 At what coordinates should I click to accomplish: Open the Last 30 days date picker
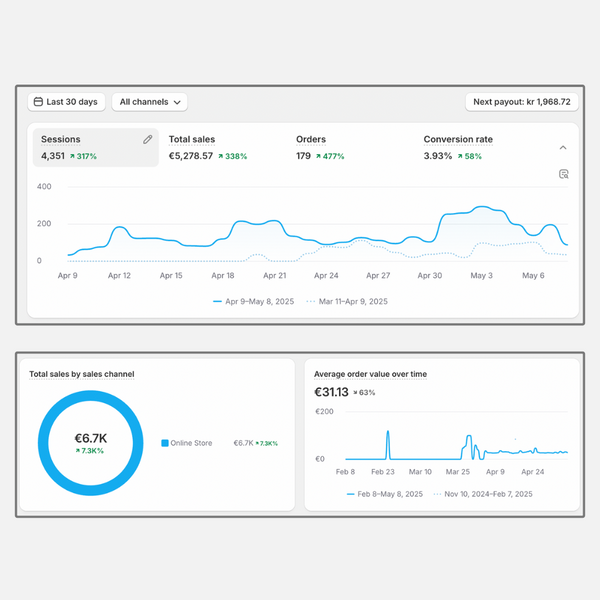66,102
